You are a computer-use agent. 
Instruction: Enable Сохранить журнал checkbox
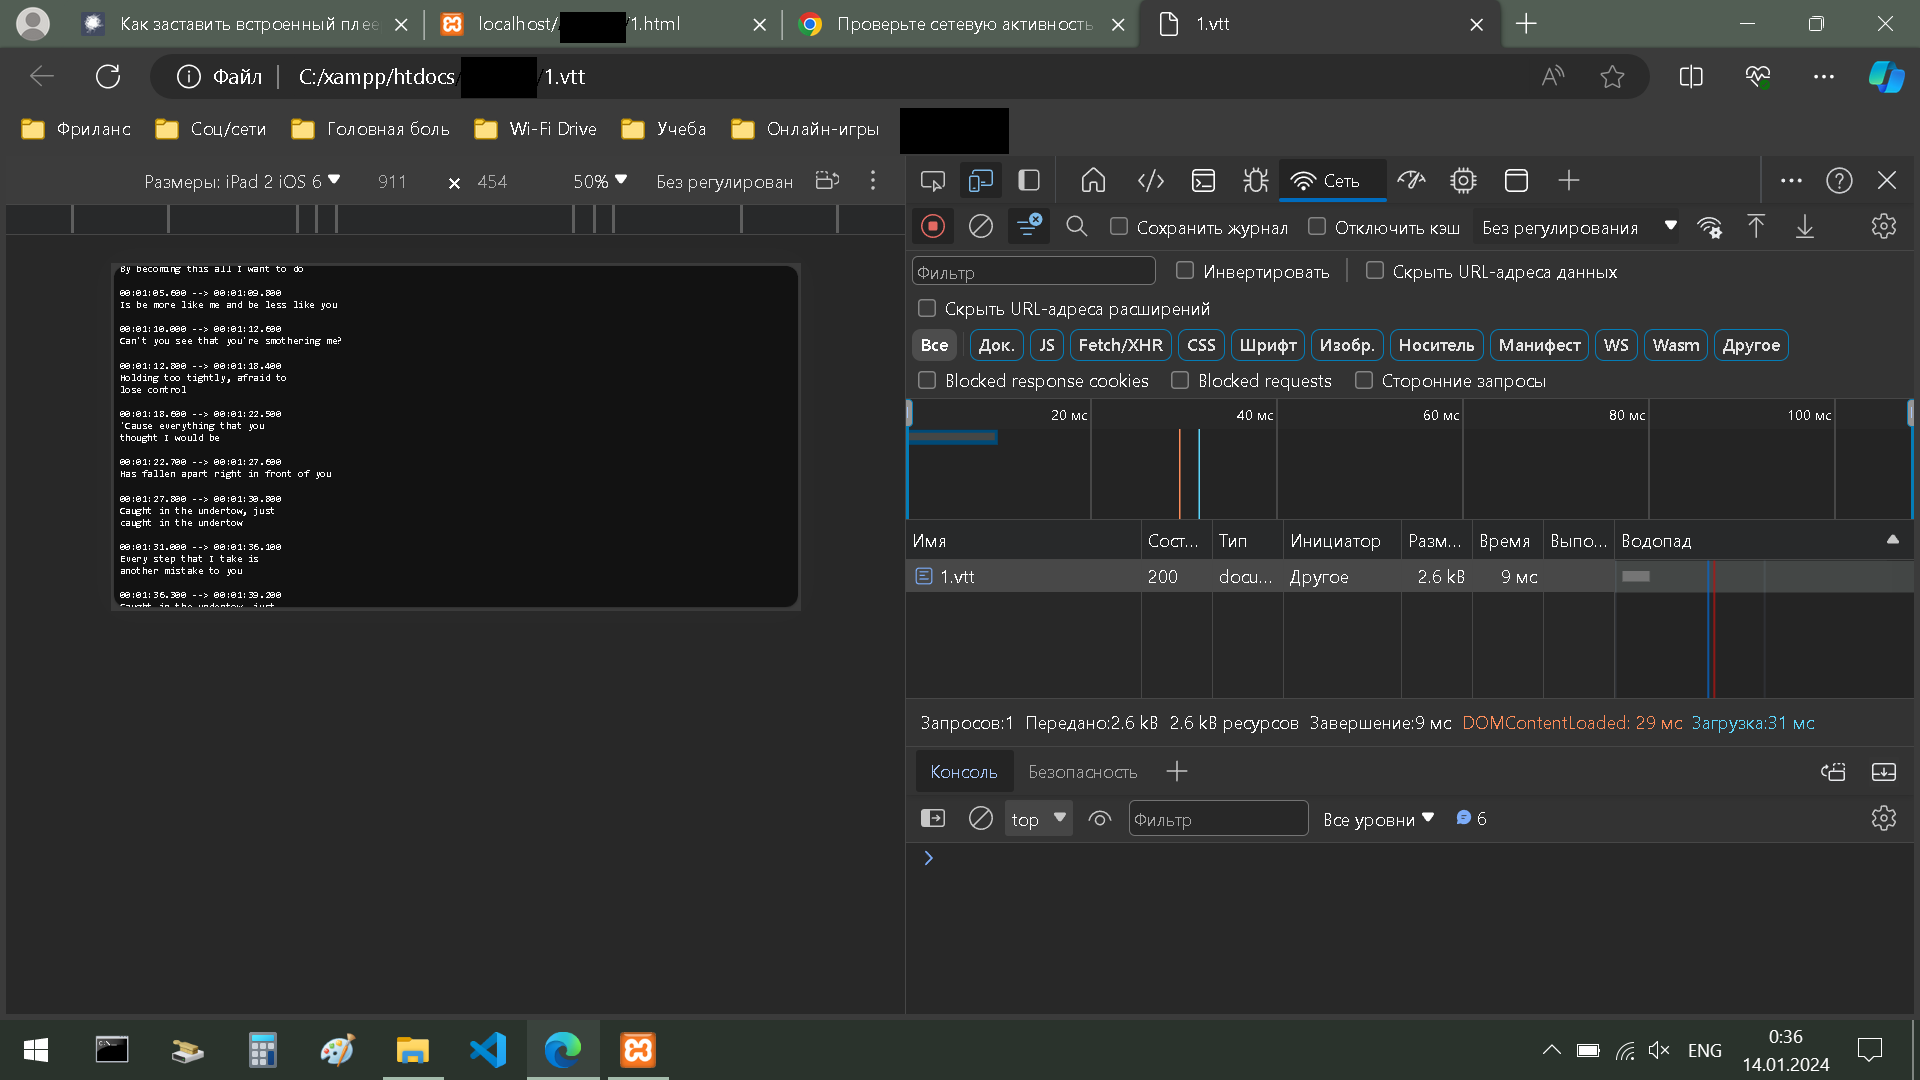point(1119,227)
